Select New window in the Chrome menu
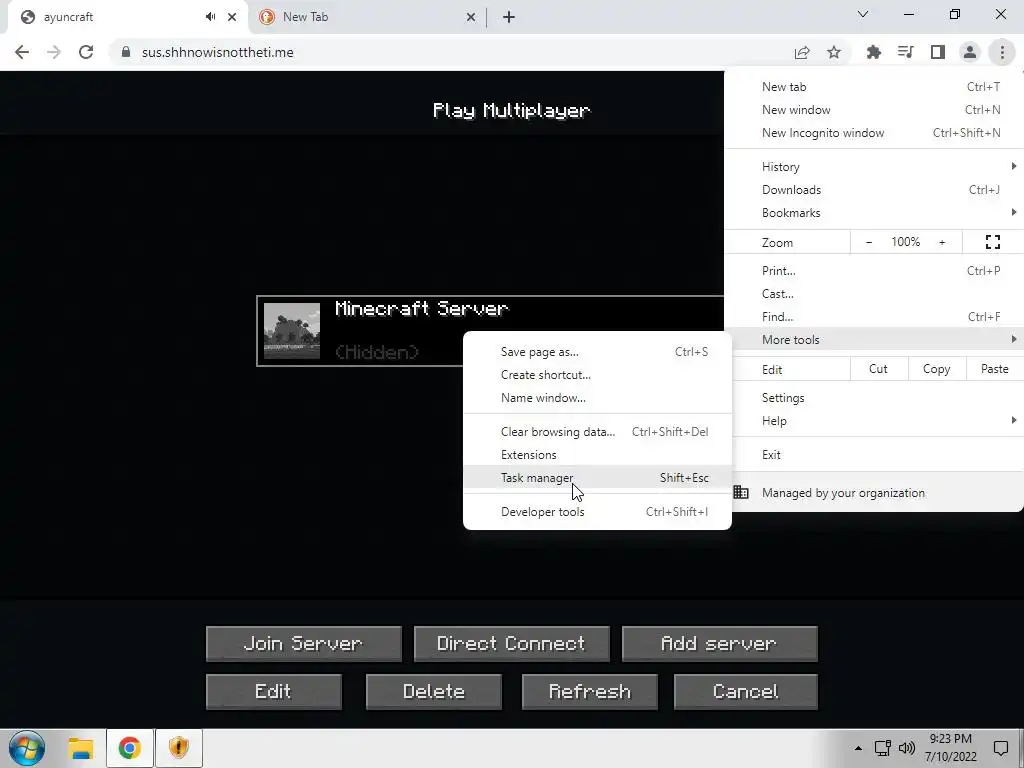The height and width of the screenshot is (768, 1024). click(874, 110)
